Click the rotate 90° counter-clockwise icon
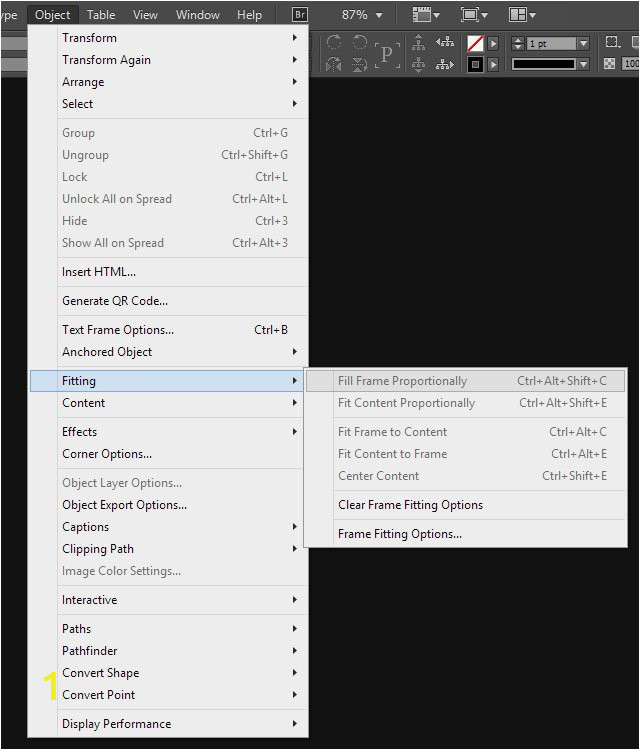The height and width of the screenshot is (750, 640). 360,42
